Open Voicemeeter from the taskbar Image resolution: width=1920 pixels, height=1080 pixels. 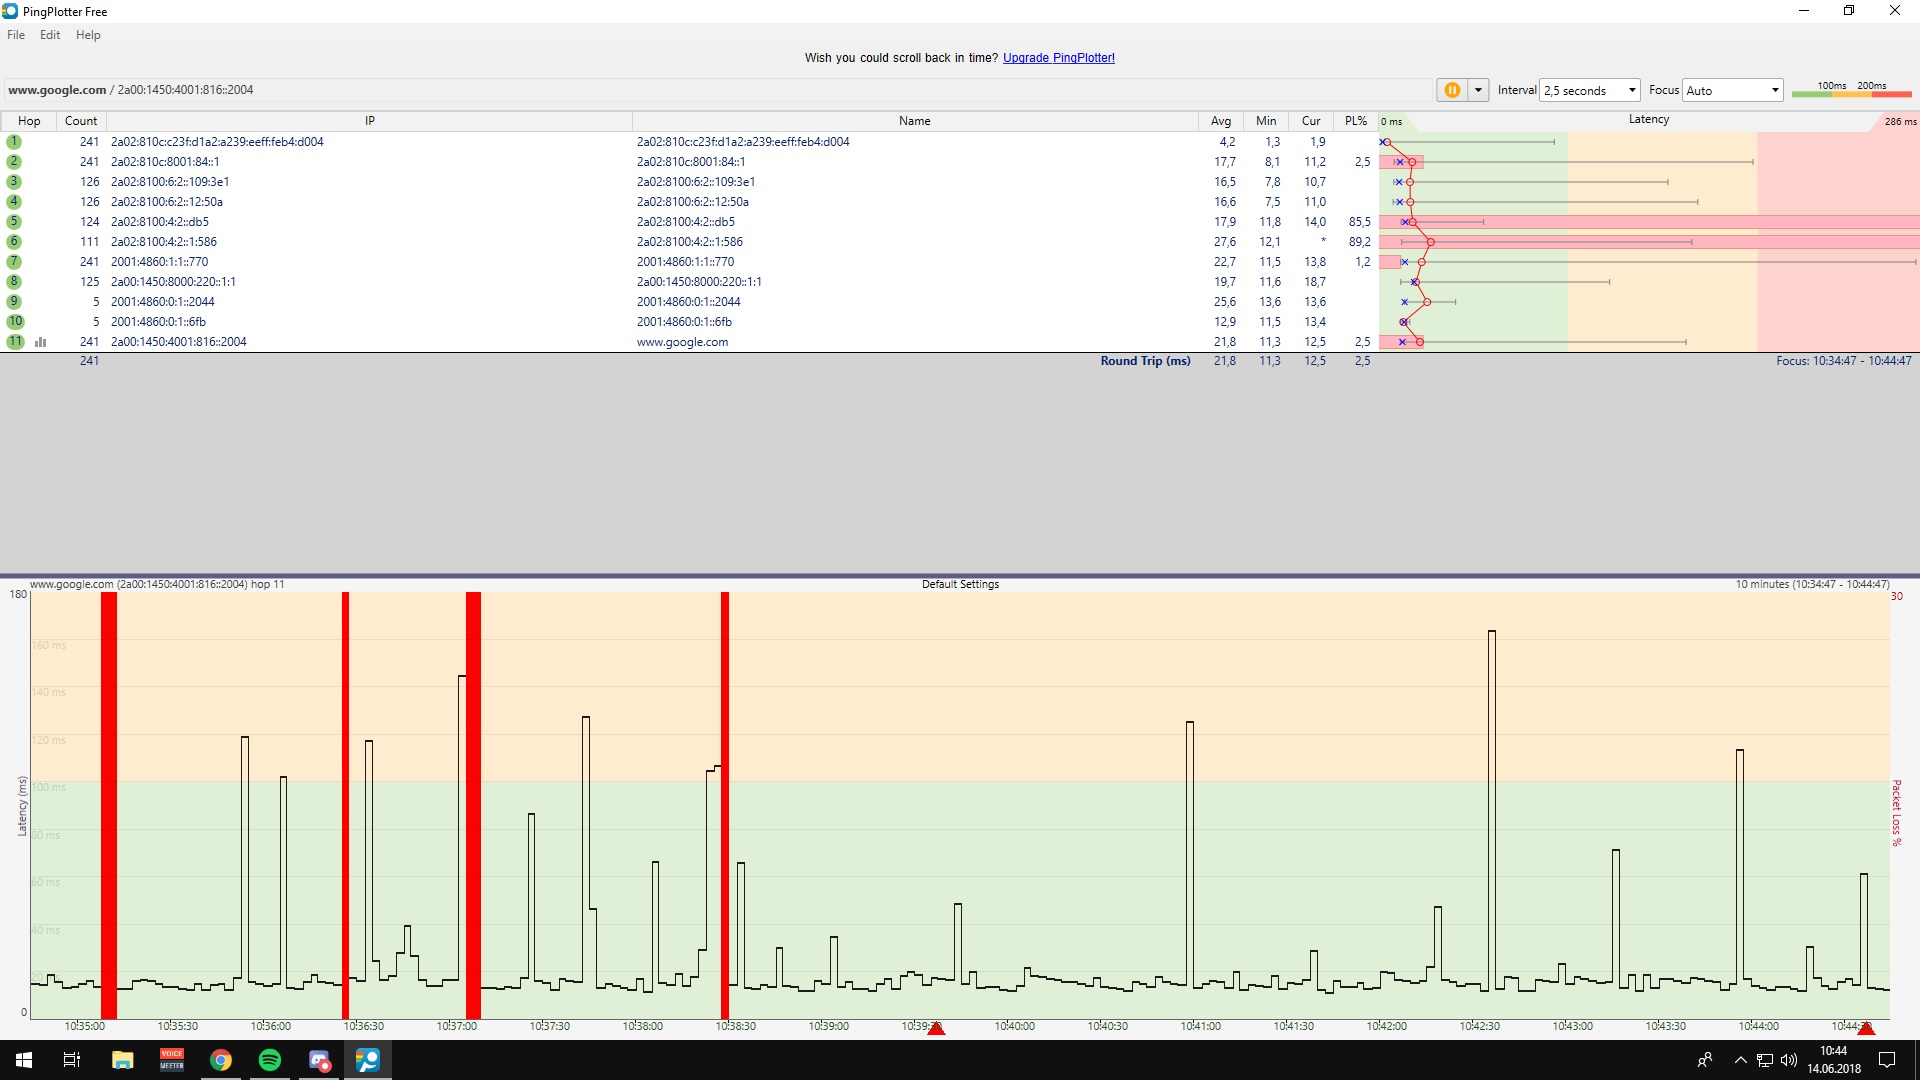tap(172, 1060)
